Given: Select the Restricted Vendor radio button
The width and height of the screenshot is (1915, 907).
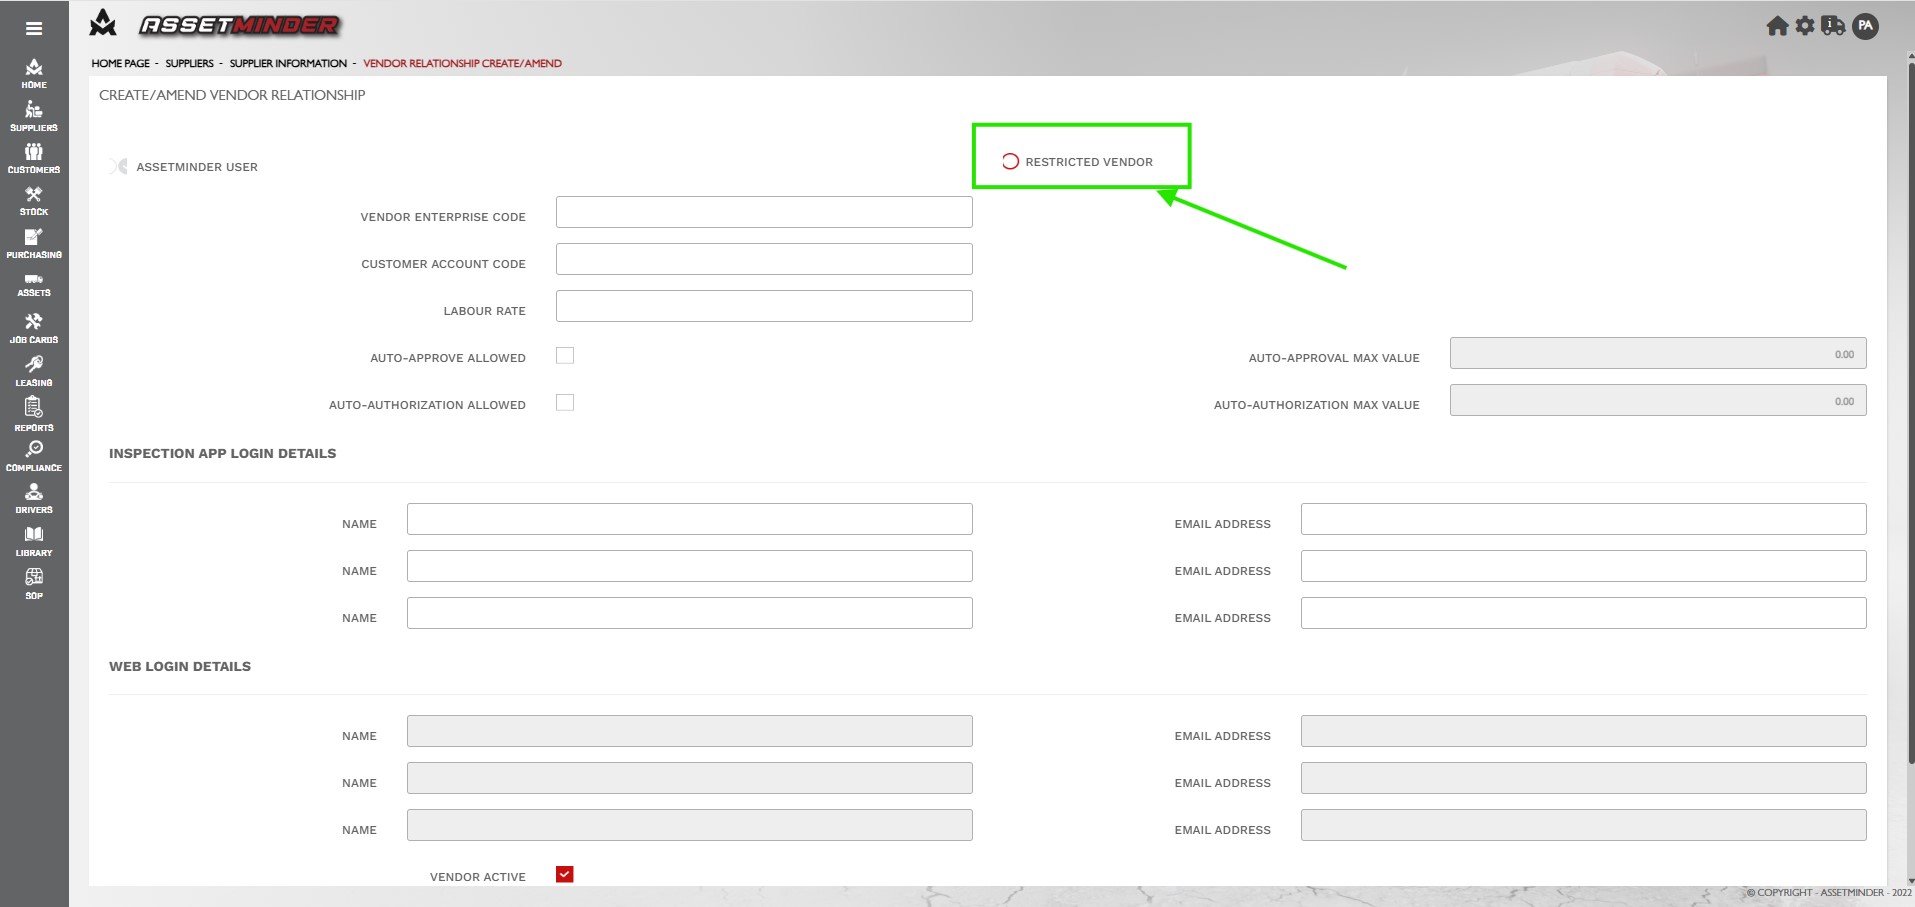Looking at the screenshot, I should pos(1010,162).
